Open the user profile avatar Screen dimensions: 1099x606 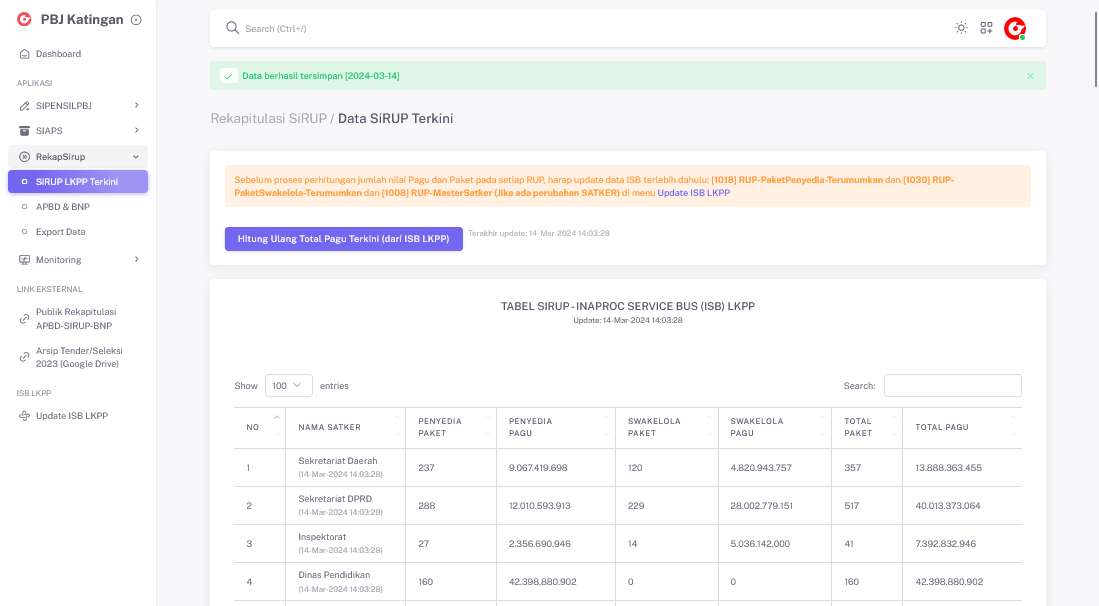(x=1015, y=29)
